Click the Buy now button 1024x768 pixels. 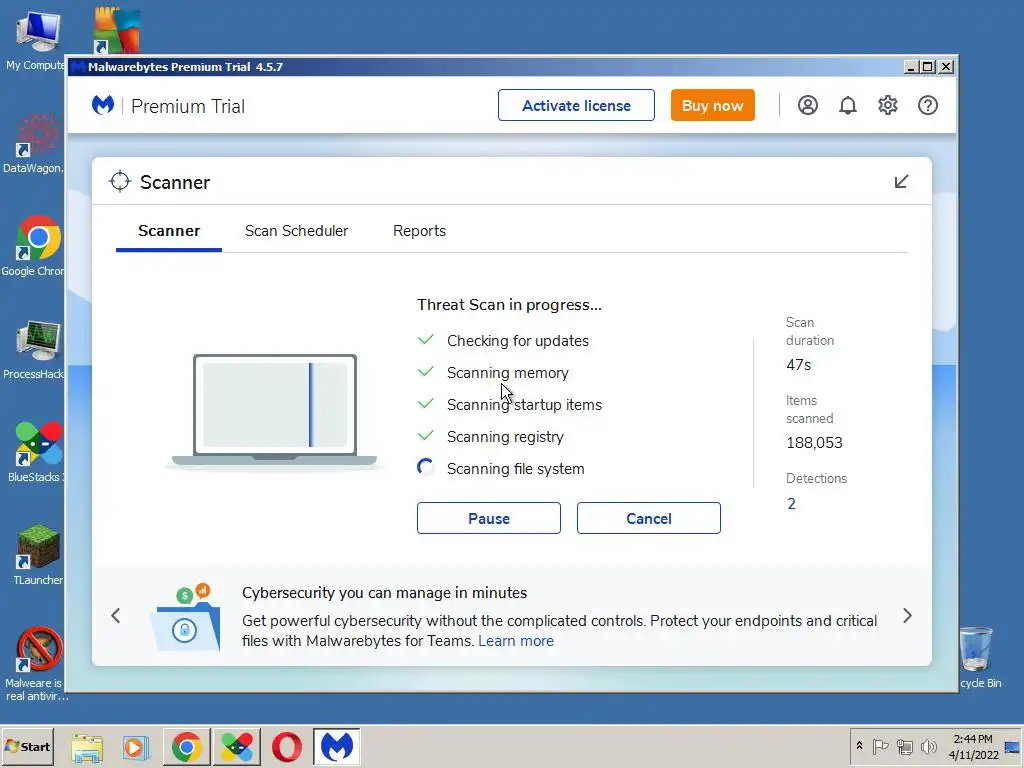click(712, 105)
